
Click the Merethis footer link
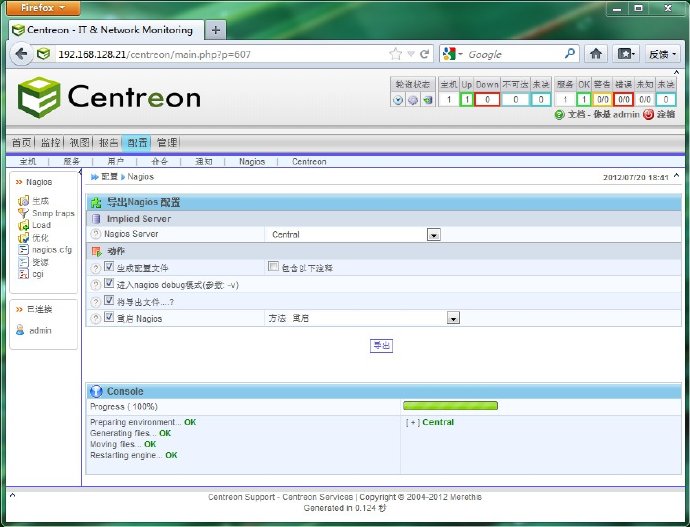pos(466,497)
